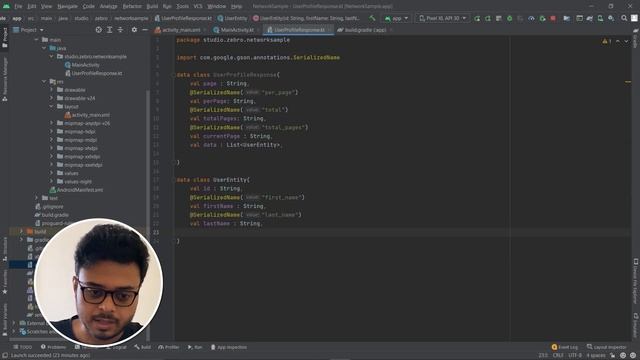
Task: Open the Help menu
Action: click(x=236, y=7)
